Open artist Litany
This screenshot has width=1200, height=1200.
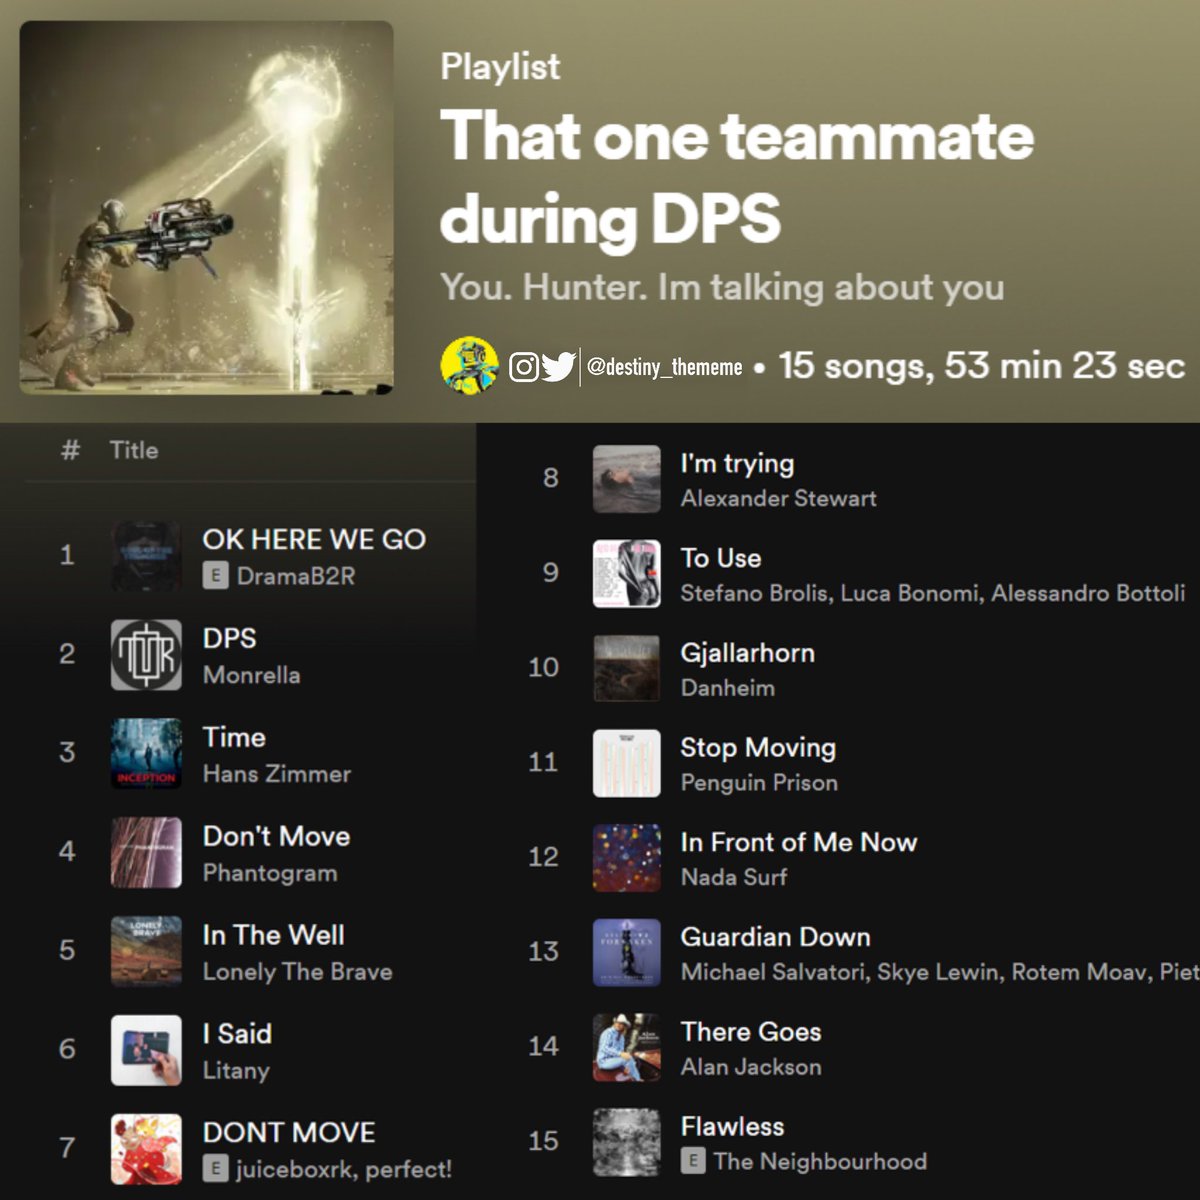pos(236,1071)
